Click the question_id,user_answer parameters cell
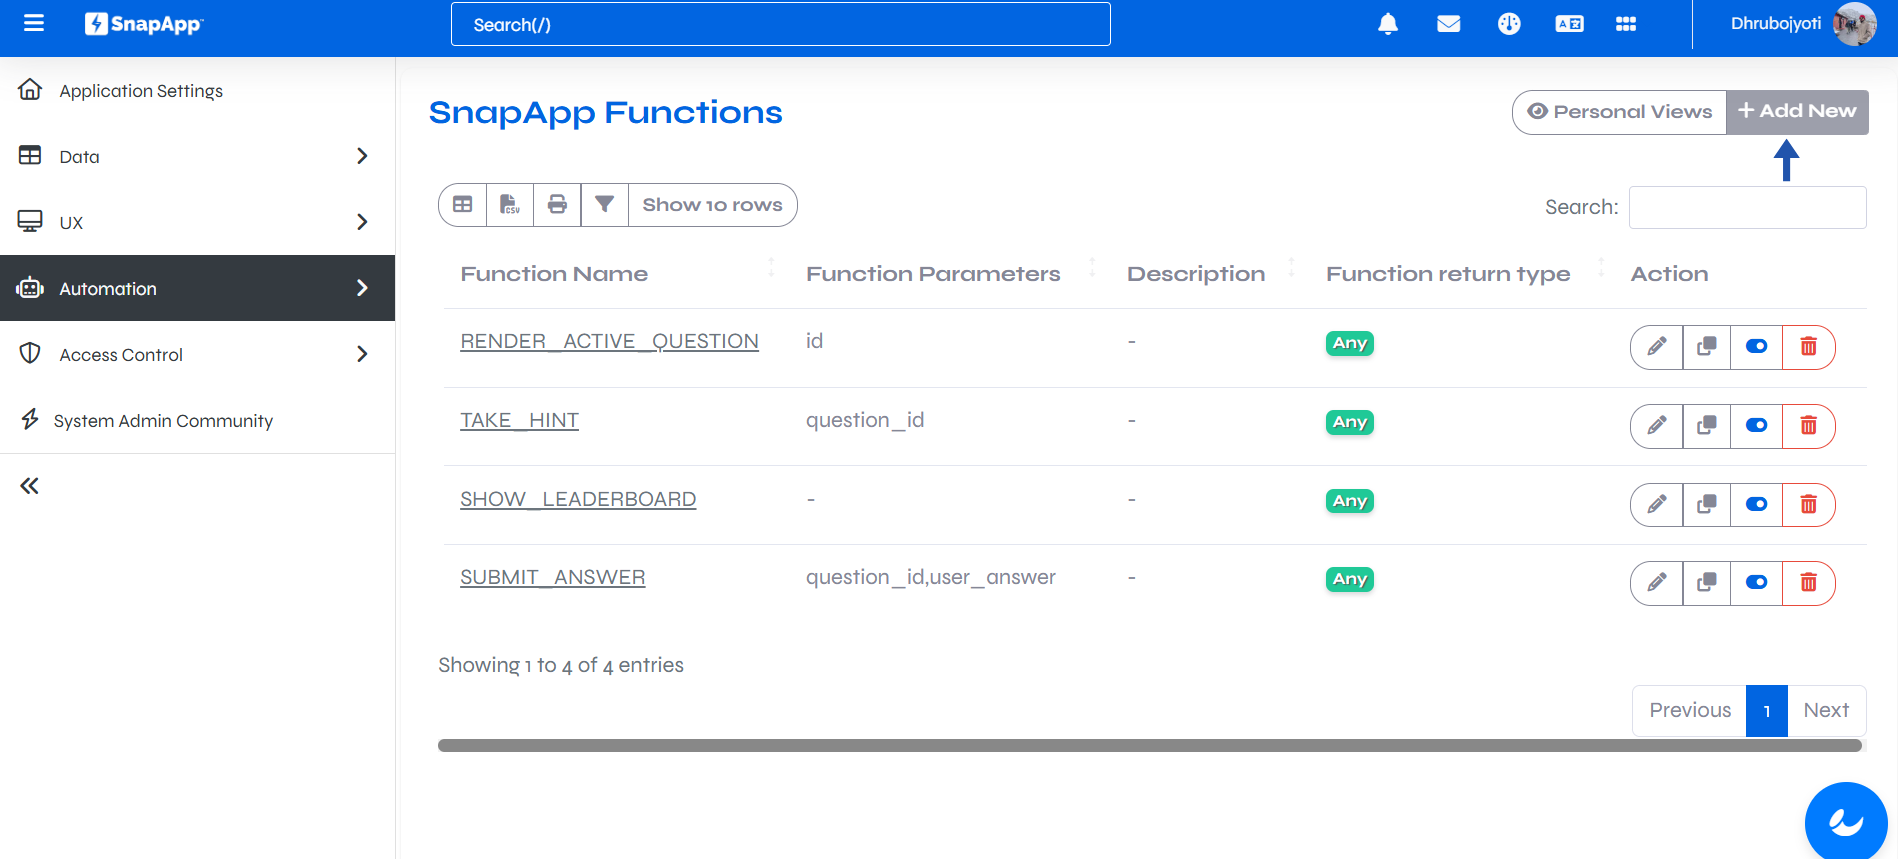 pos(931,577)
